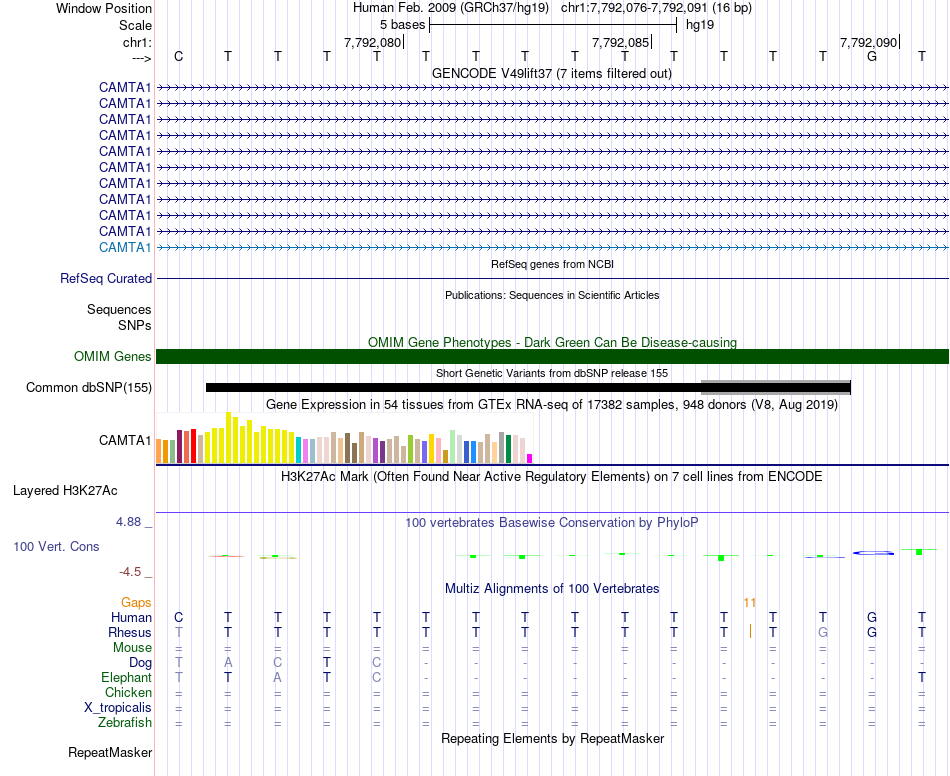Click 'Repeating Elements by RepeatMasker' title
Image resolution: width=950 pixels, height=776 pixels.
(x=552, y=739)
